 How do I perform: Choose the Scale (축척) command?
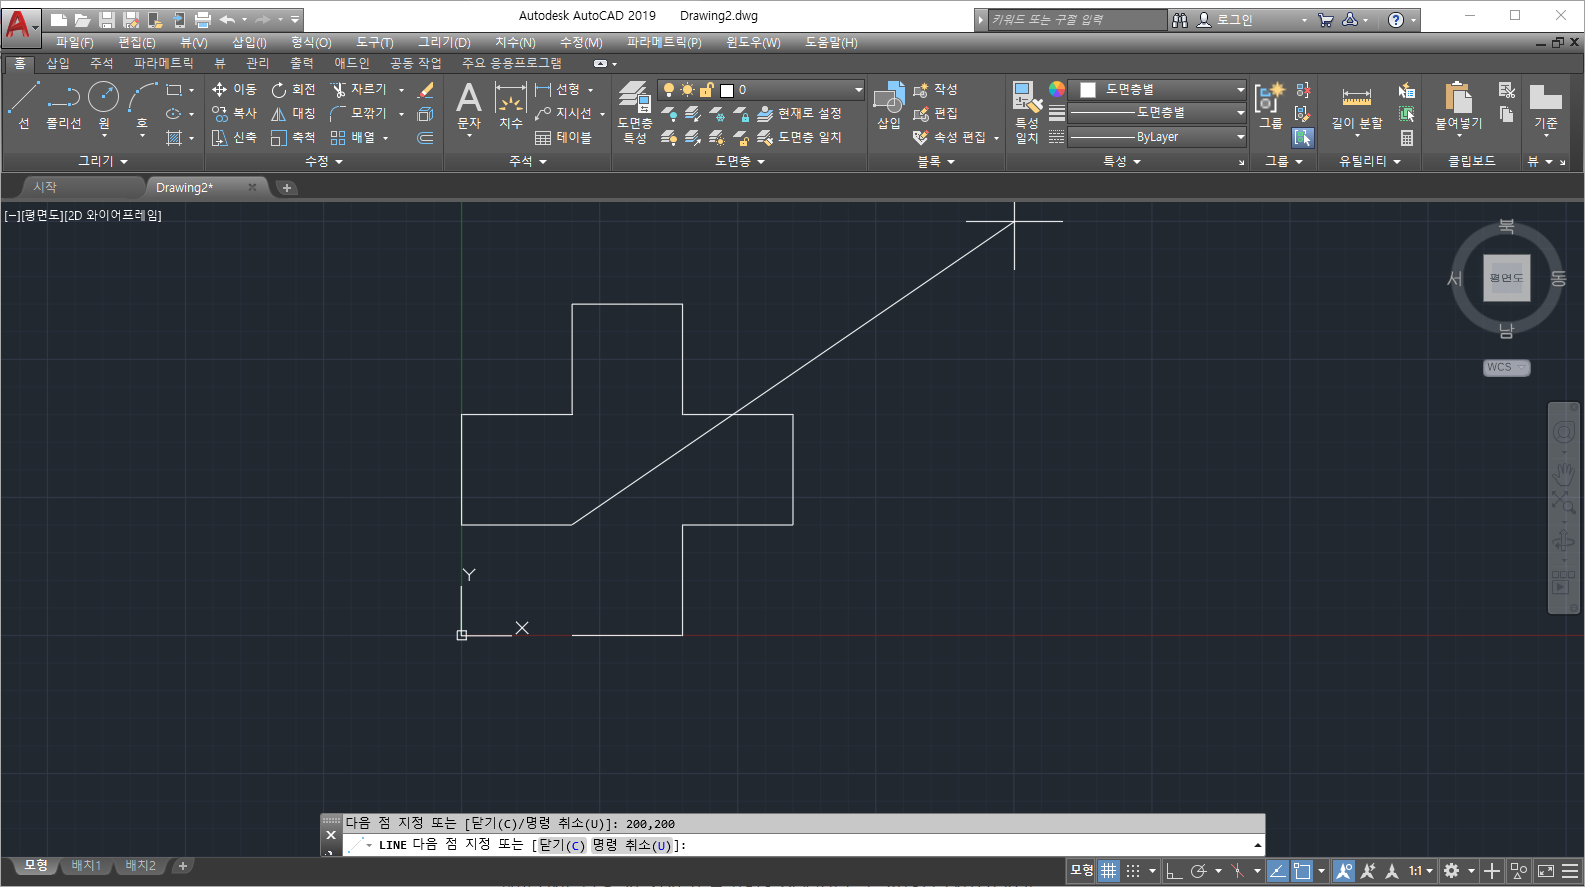click(293, 137)
